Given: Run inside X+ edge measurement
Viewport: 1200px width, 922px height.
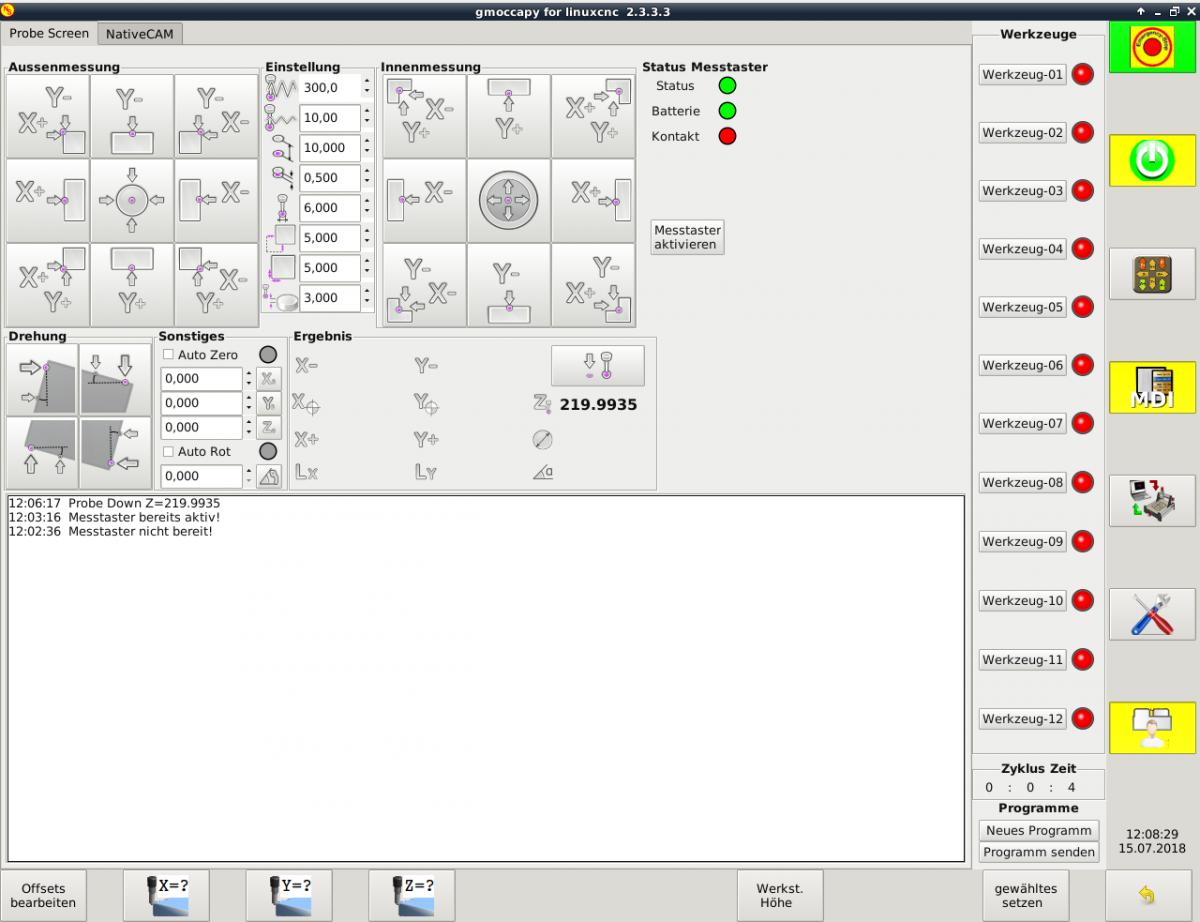Looking at the screenshot, I should (x=593, y=200).
